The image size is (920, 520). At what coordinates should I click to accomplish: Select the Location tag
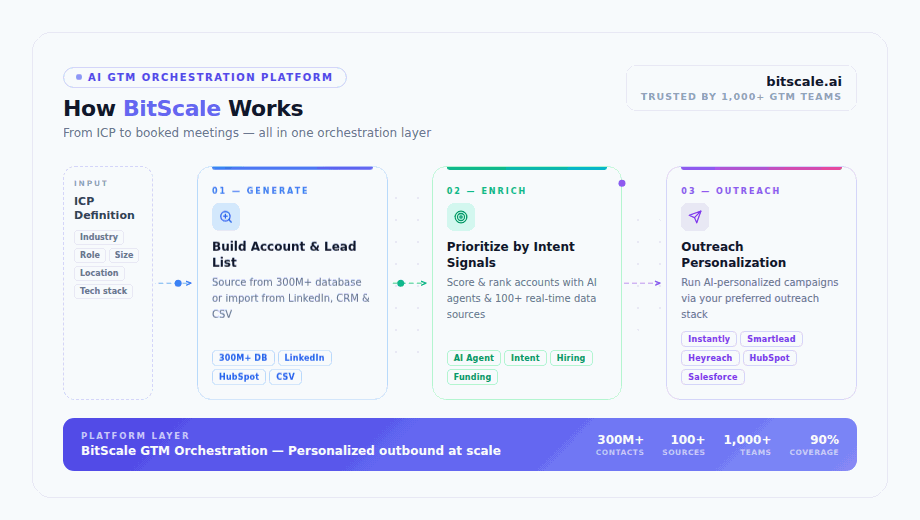[x=99, y=273]
